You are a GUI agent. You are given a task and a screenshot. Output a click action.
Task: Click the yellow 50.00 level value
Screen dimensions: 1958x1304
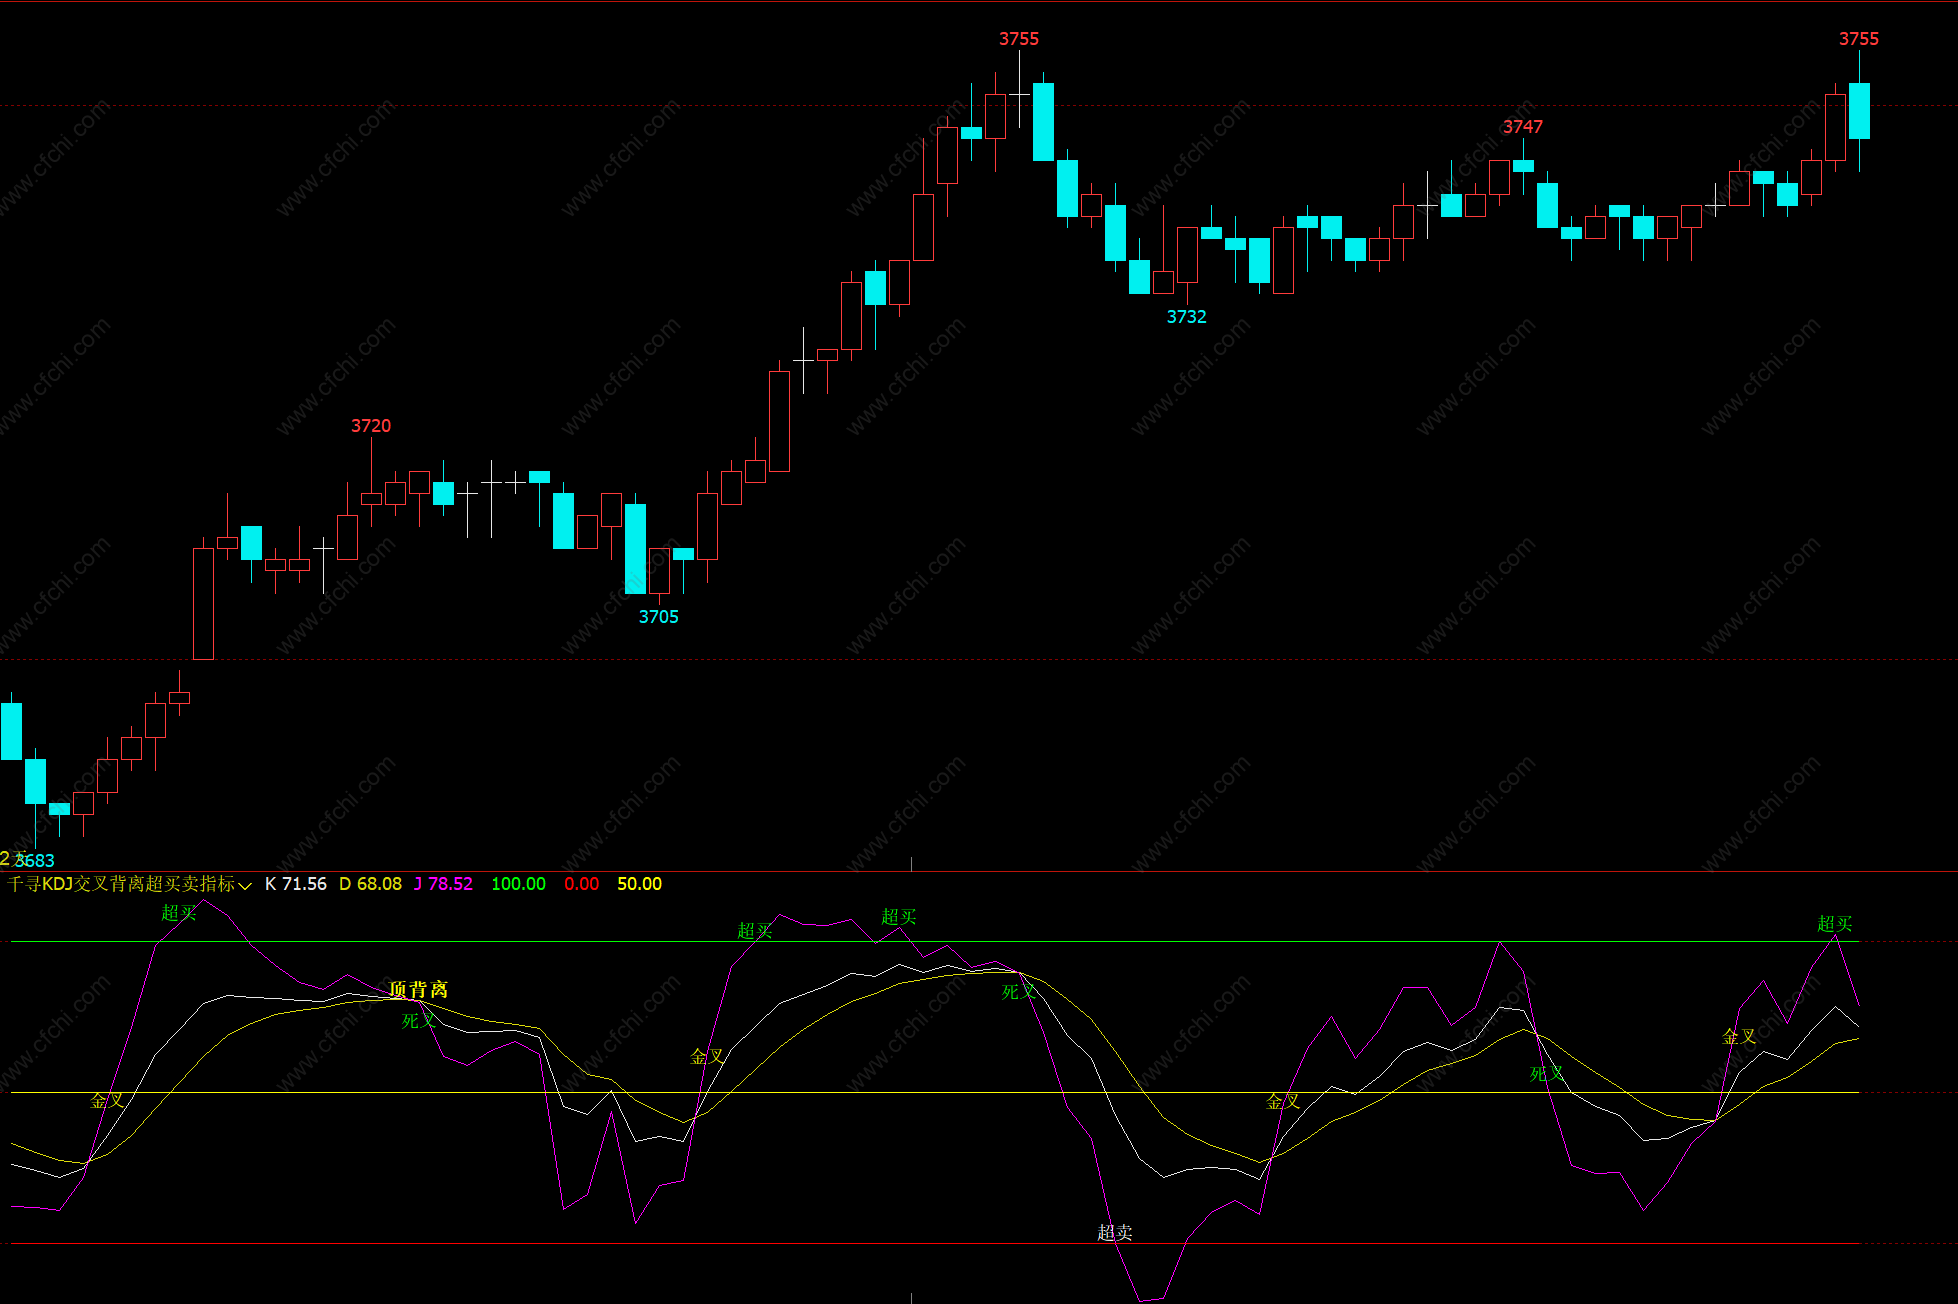[639, 884]
